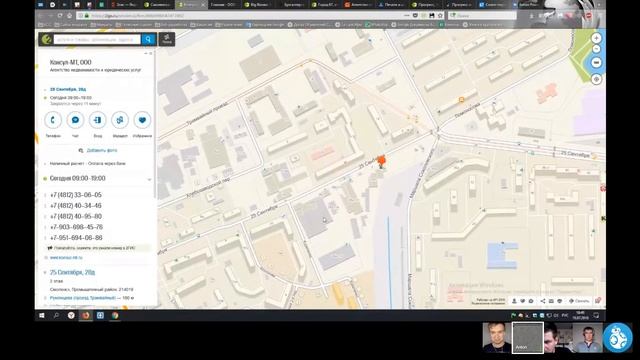Click phone number +7-903-698-45-76
The height and width of the screenshot is (360, 640).
[x=76, y=227]
